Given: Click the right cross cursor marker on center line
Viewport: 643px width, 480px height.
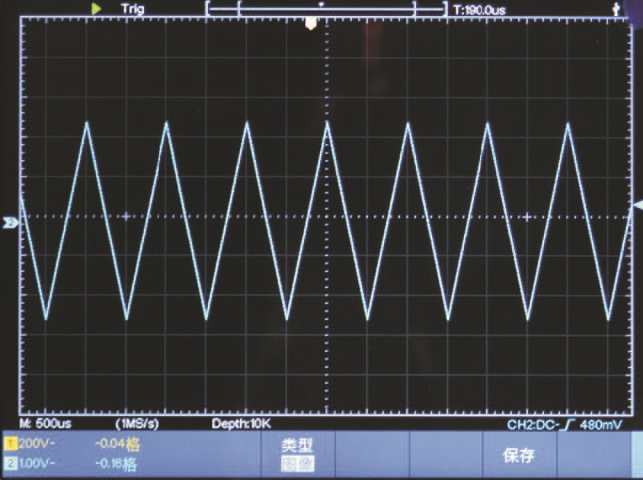Looking at the screenshot, I should [x=527, y=216].
